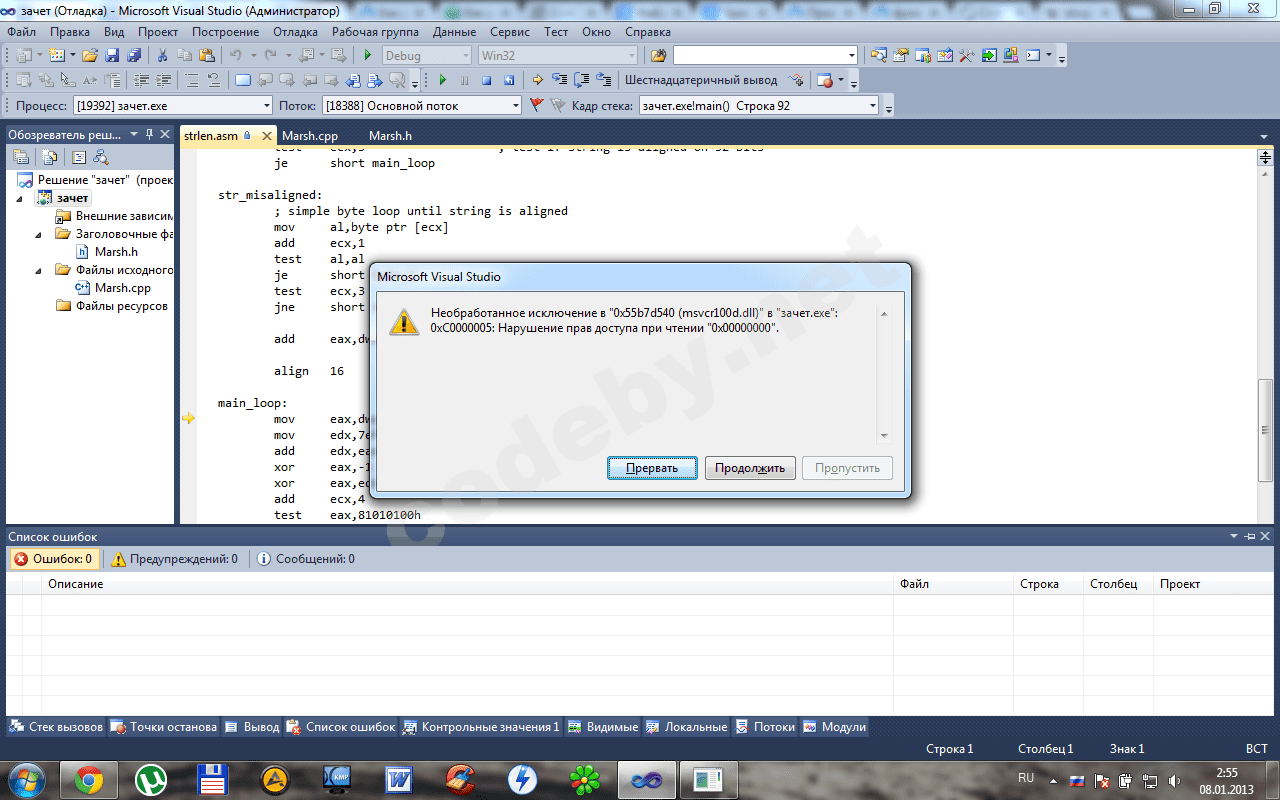The height and width of the screenshot is (800, 1280).
Task: Open Microsoft Word from the taskbar
Action: (399, 780)
